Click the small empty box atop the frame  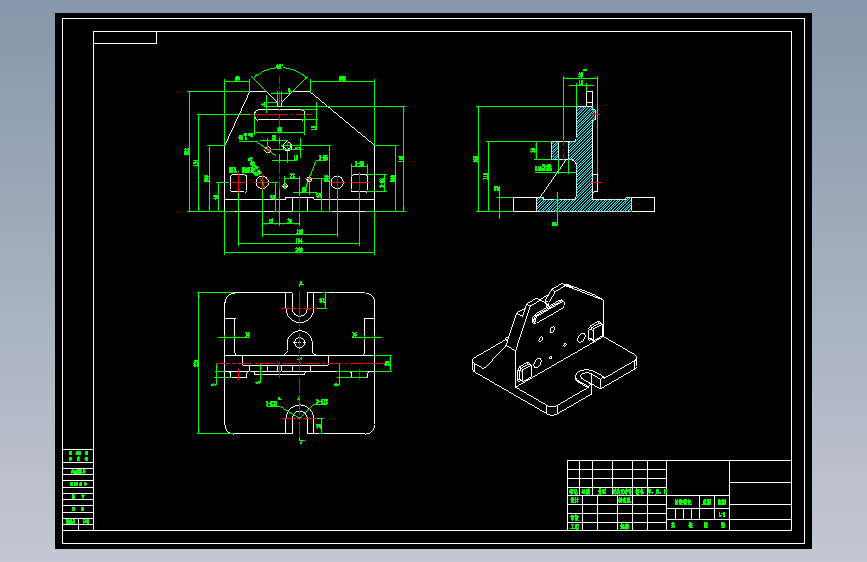coord(125,38)
